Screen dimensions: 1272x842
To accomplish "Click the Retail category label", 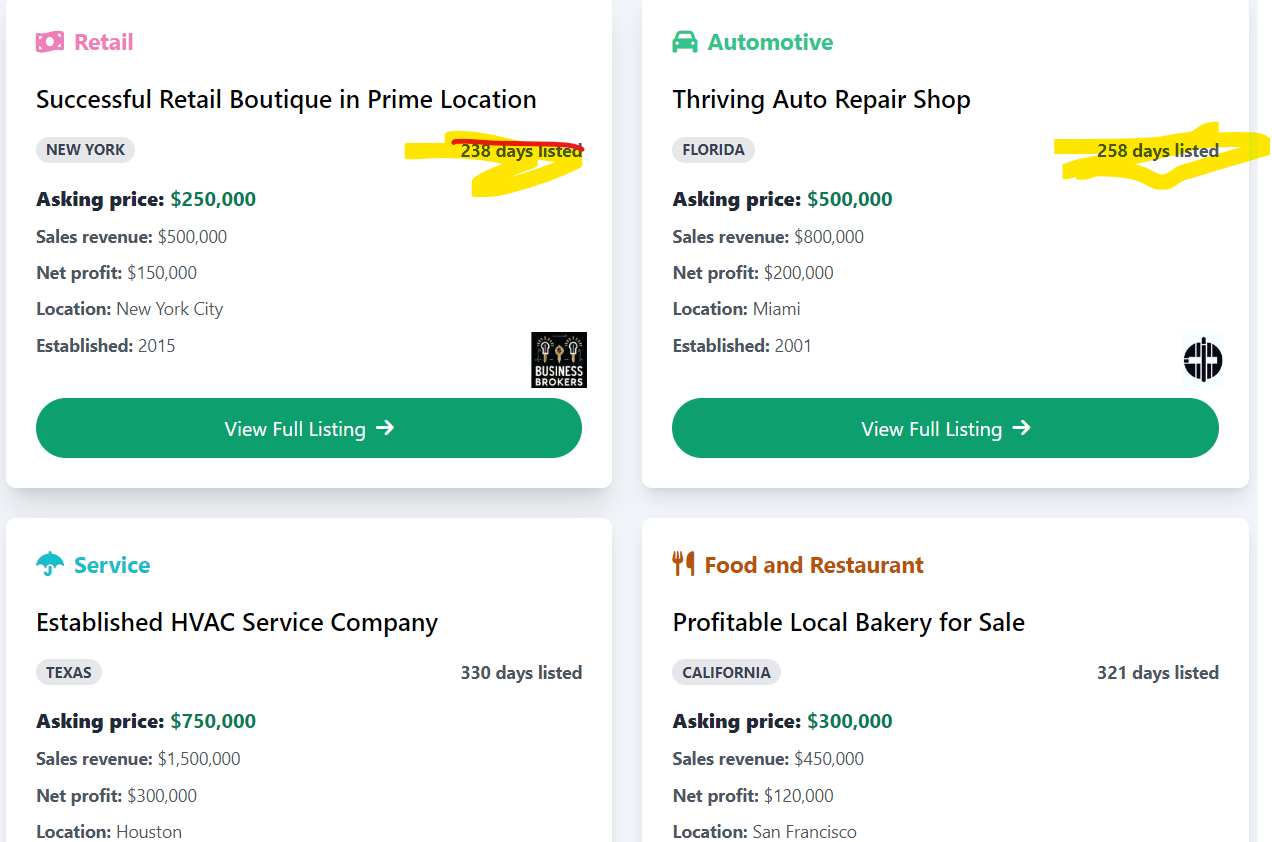I will pyautogui.click(x=103, y=42).
